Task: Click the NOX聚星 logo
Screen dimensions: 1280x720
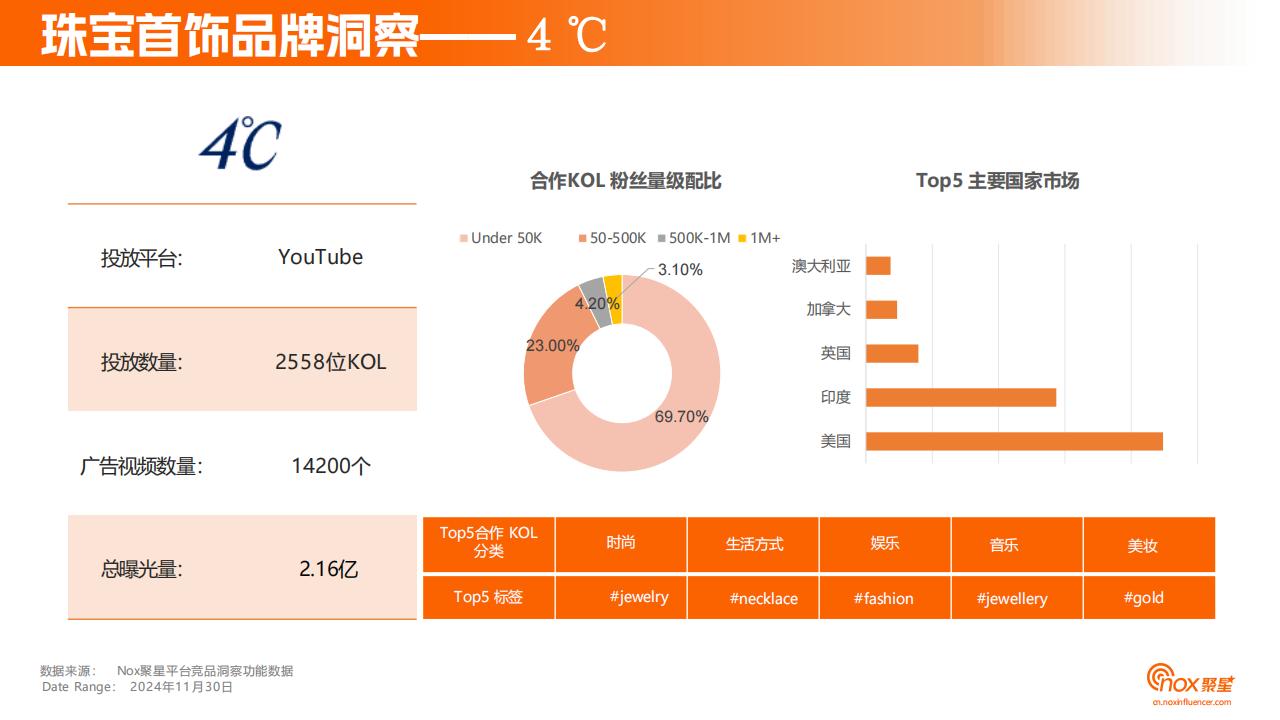Action: [x=1190, y=679]
